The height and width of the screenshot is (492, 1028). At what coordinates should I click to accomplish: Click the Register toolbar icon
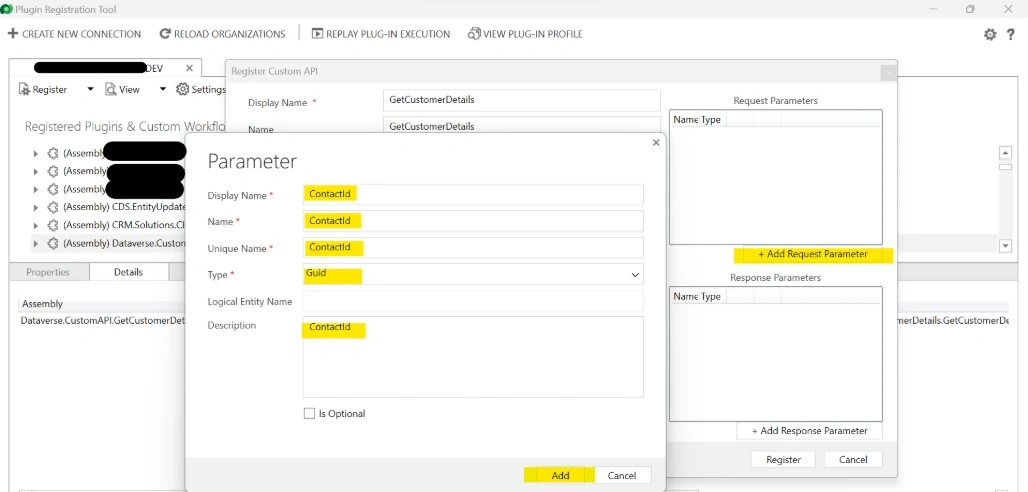coord(24,89)
